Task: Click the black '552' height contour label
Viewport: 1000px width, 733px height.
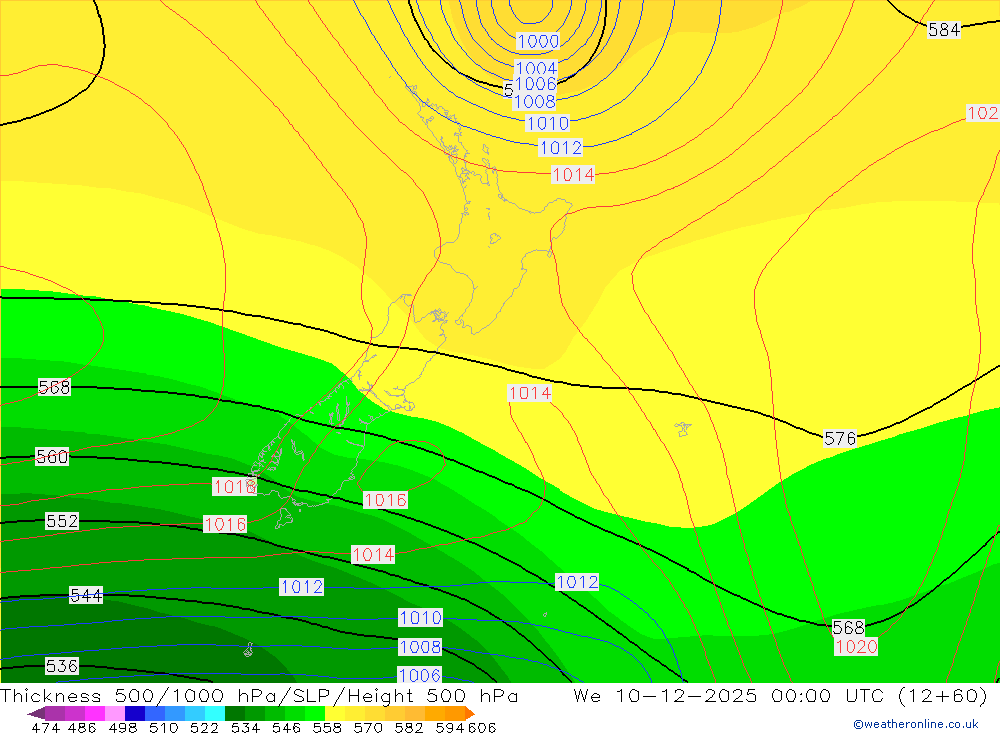Action: (x=62, y=521)
